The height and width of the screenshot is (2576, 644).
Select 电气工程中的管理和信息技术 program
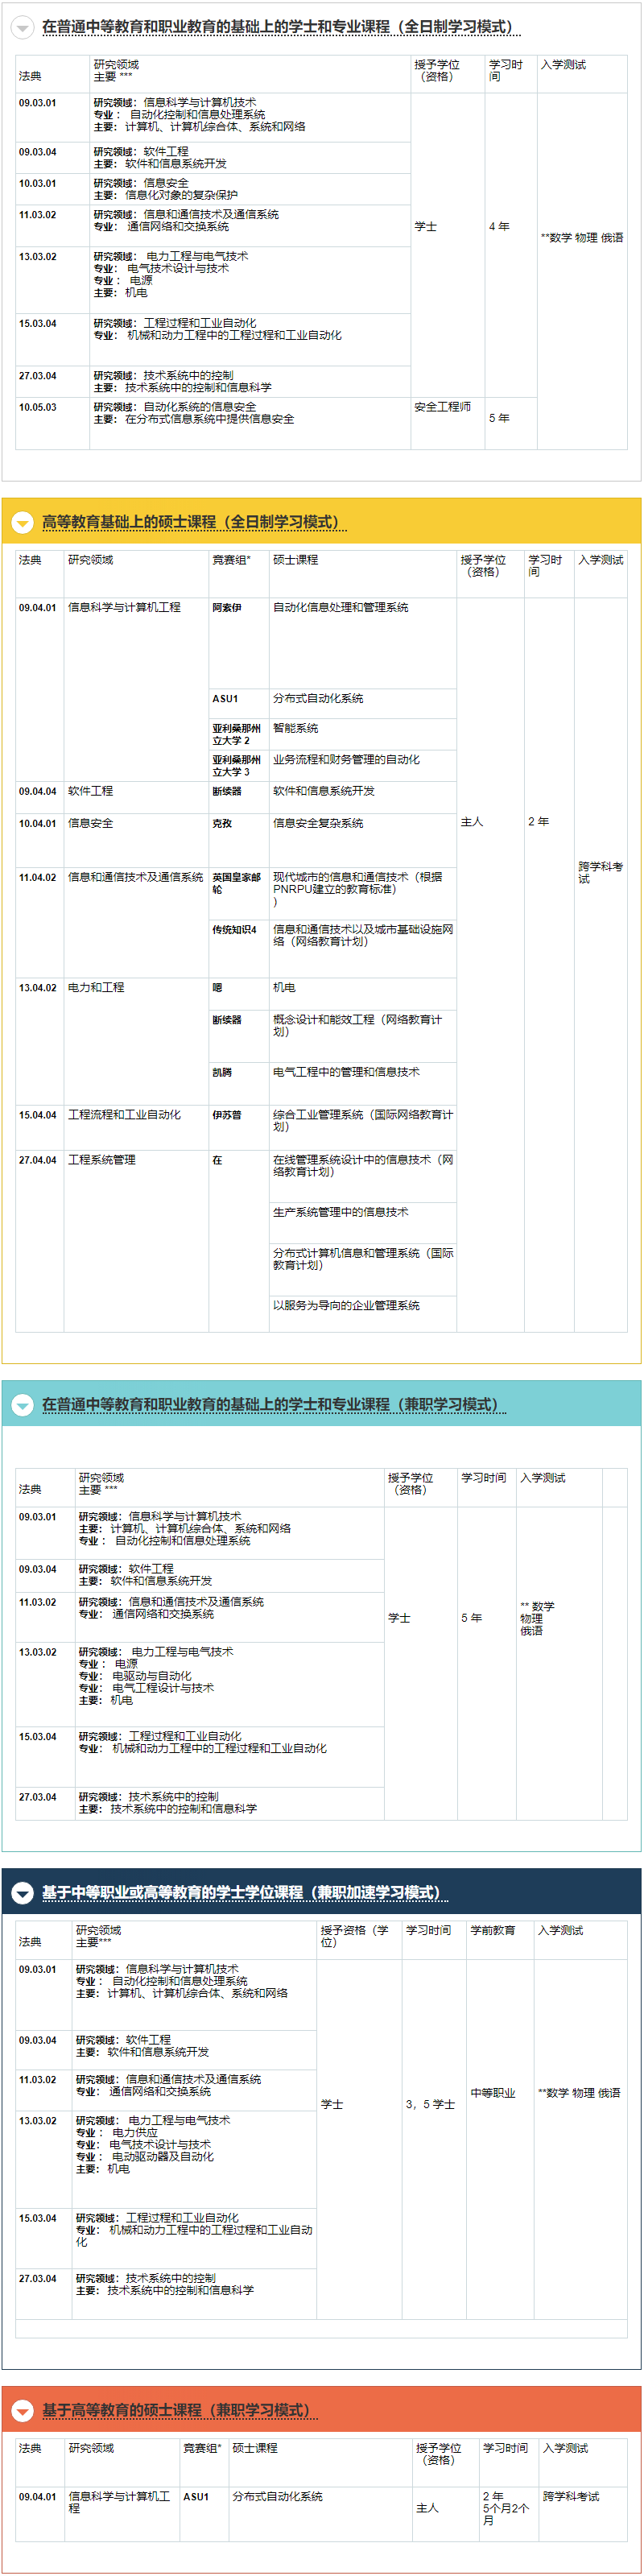pyautogui.click(x=347, y=1072)
